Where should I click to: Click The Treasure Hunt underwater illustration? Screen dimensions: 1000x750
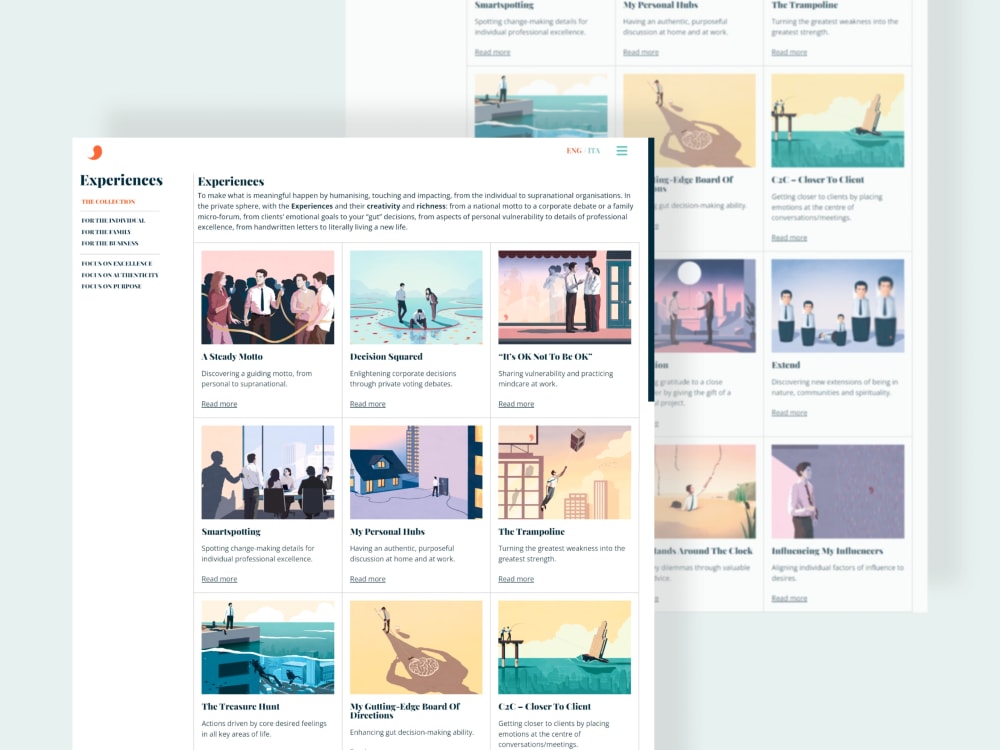268,647
